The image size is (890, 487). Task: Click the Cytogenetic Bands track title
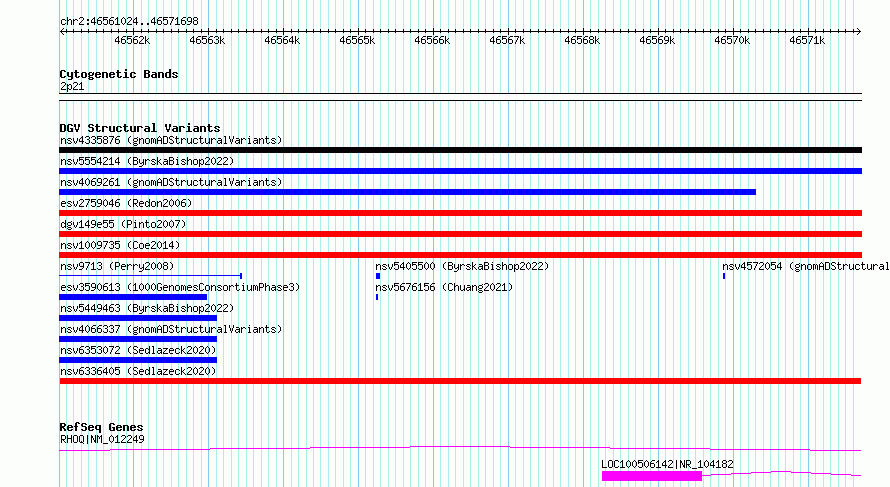click(x=119, y=74)
